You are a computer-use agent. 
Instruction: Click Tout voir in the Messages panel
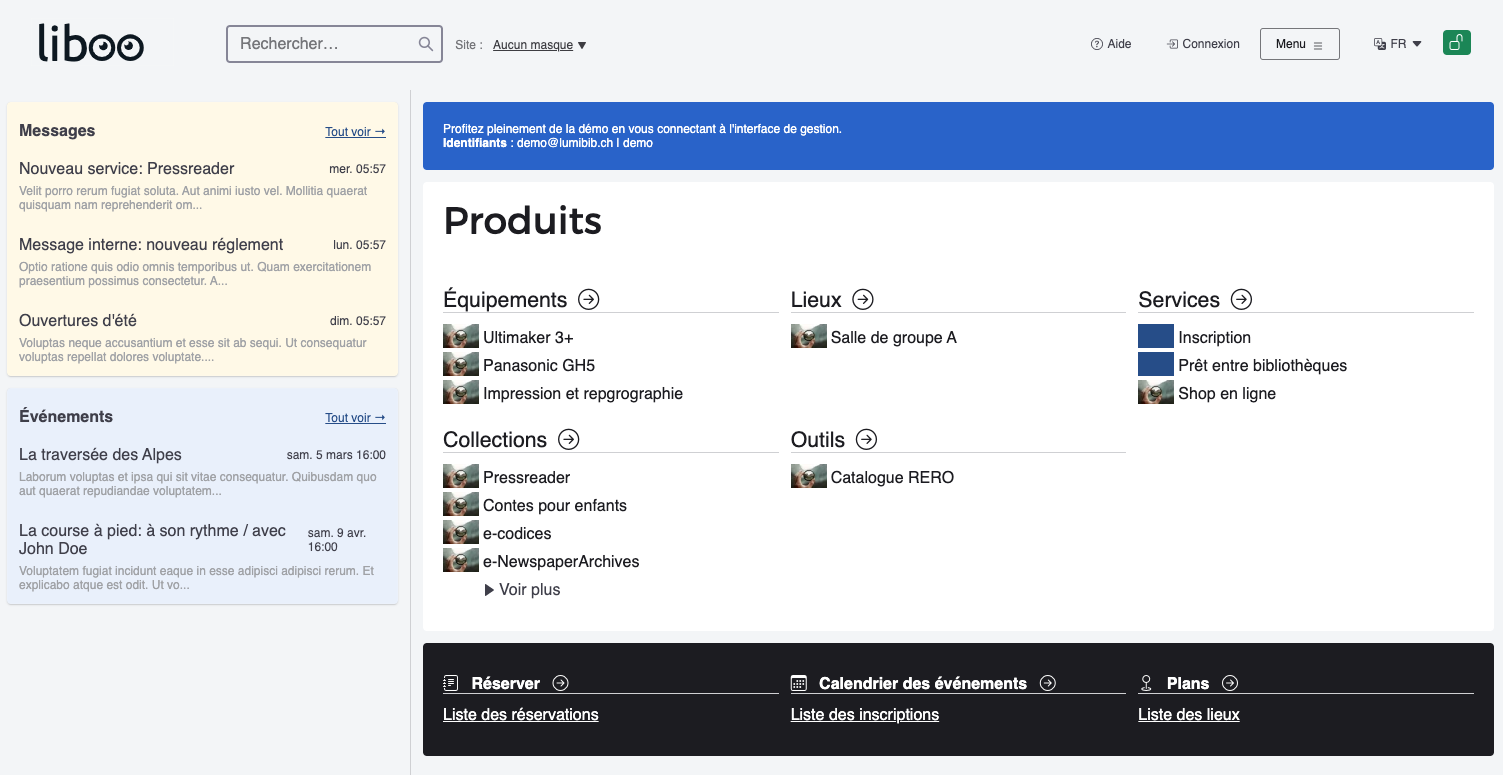pyautogui.click(x=355, y=131)
